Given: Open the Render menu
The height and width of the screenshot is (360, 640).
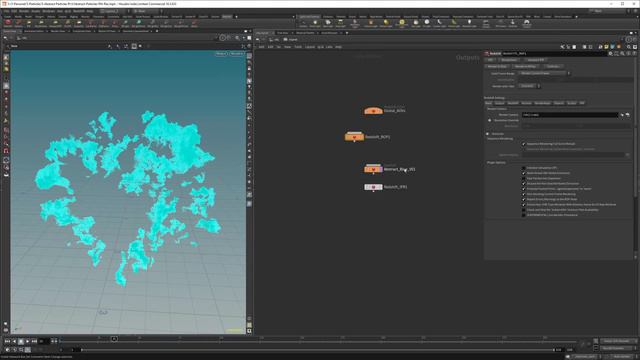Looking at the screenshot, I should [24, 11].
